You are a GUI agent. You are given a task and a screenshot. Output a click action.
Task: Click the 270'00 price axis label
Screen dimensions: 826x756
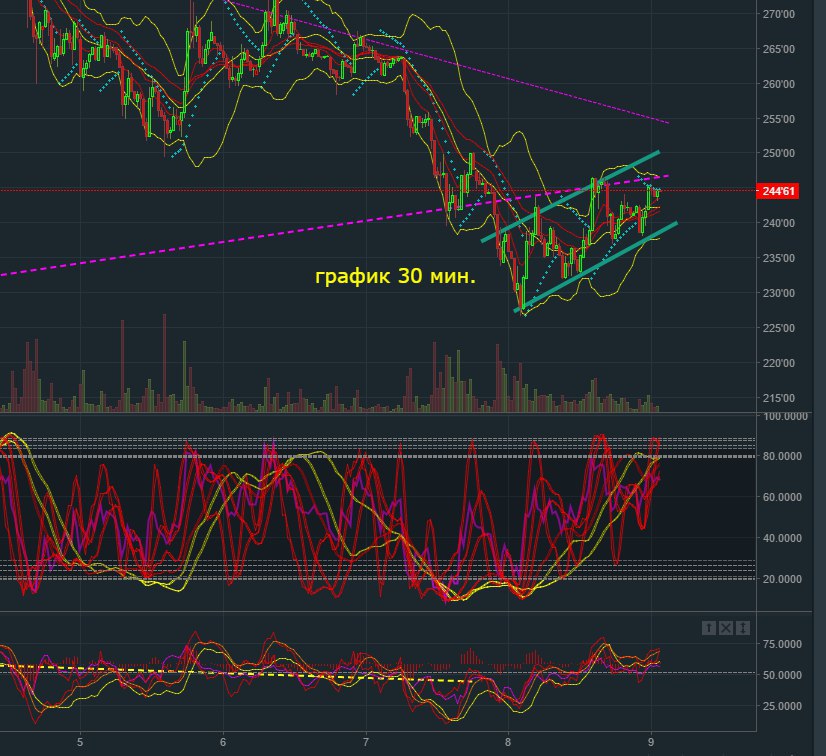779,14
